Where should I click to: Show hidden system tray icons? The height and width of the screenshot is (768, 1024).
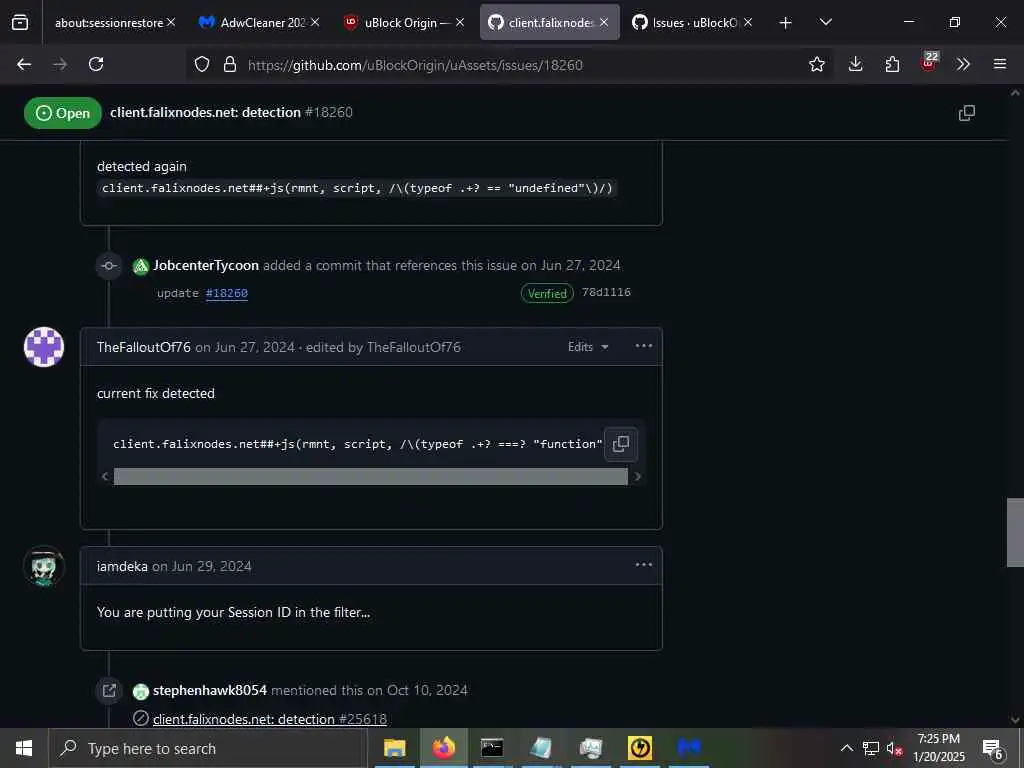coord(846,748)
